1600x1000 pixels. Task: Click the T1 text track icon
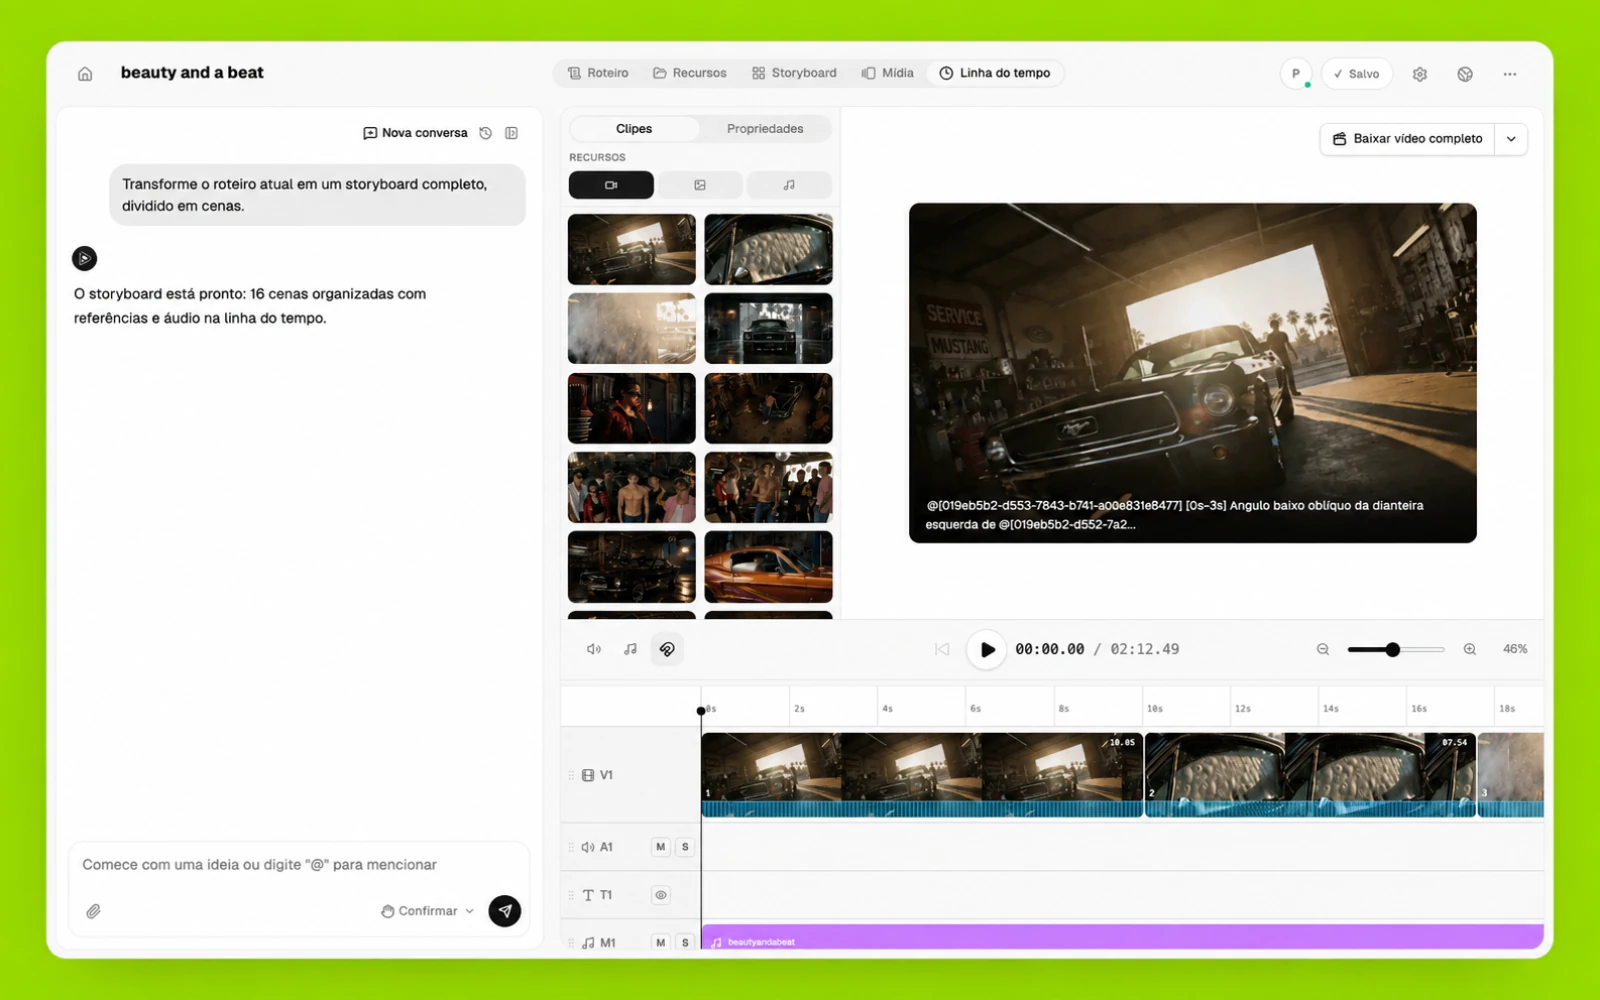(x=588, y=895)
